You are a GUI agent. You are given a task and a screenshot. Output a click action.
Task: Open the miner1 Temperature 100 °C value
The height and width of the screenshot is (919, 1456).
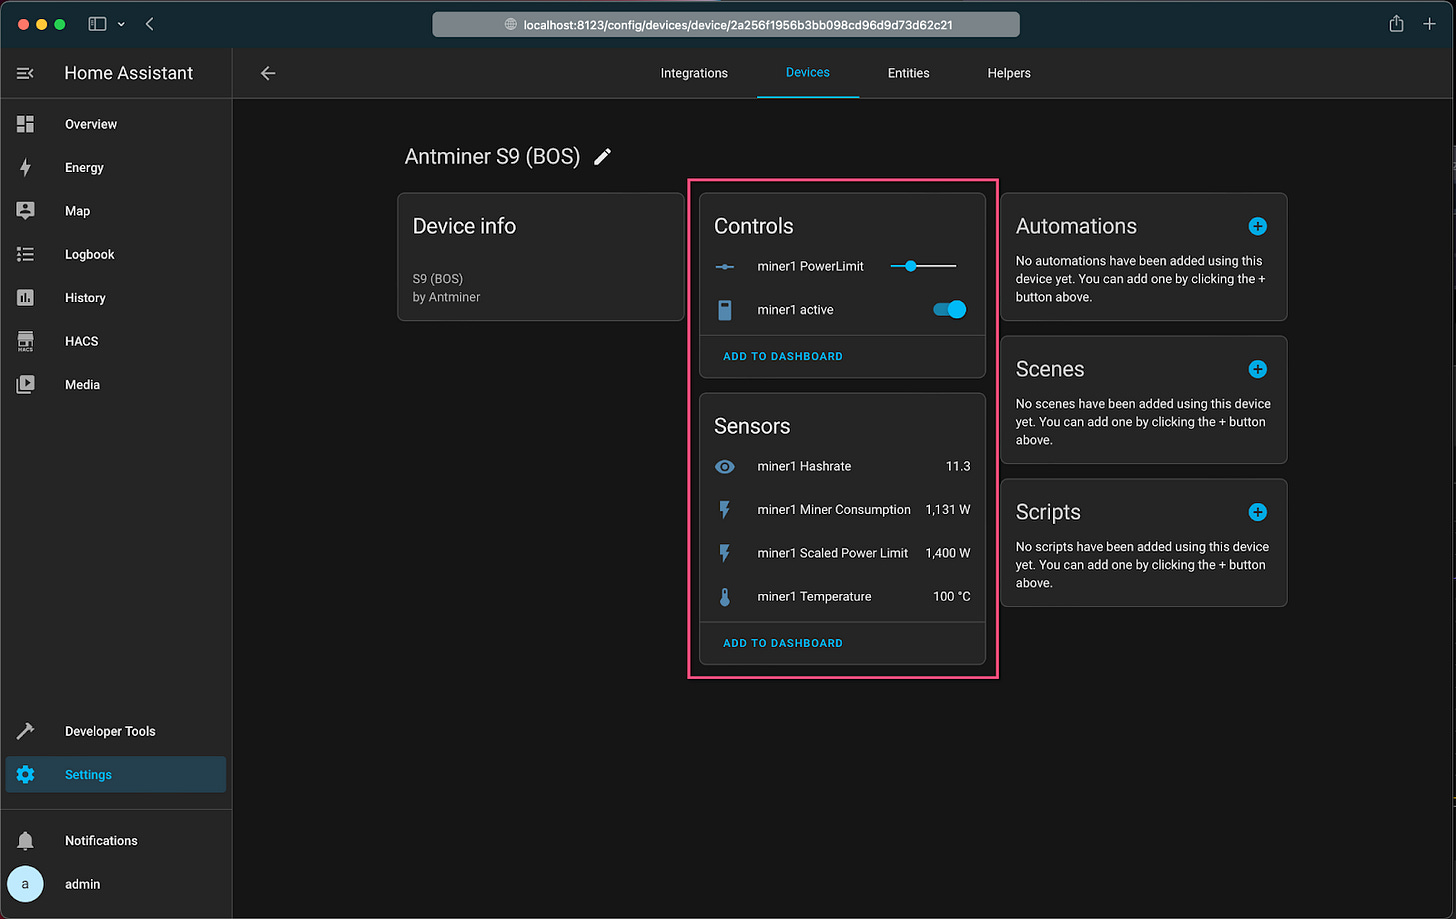pyautogui.click(x=952, y=597)
